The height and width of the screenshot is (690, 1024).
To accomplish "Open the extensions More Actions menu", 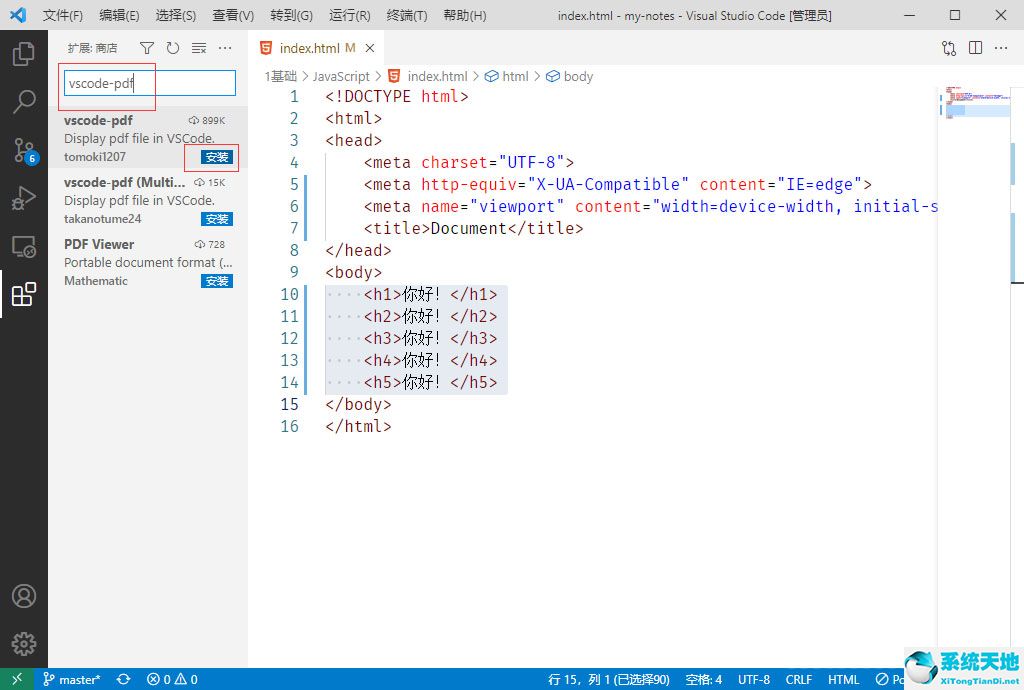I will click(224, 47).
